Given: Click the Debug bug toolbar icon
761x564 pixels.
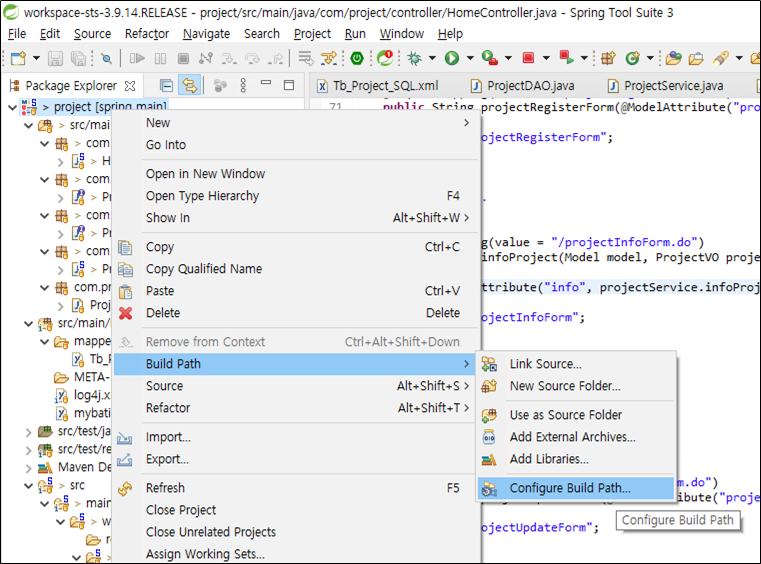Looking at the screenshot, I should [414, 58].
